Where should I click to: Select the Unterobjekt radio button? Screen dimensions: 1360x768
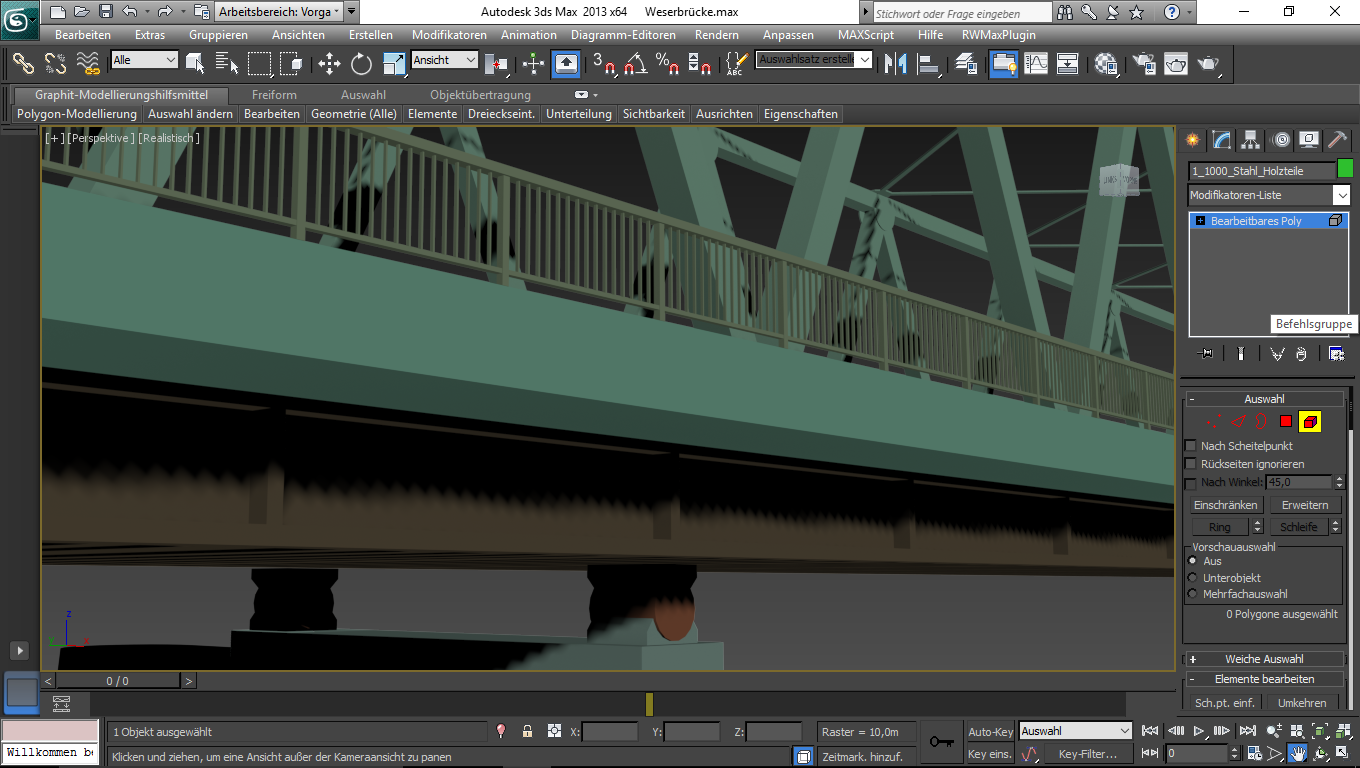(1192, 578)
